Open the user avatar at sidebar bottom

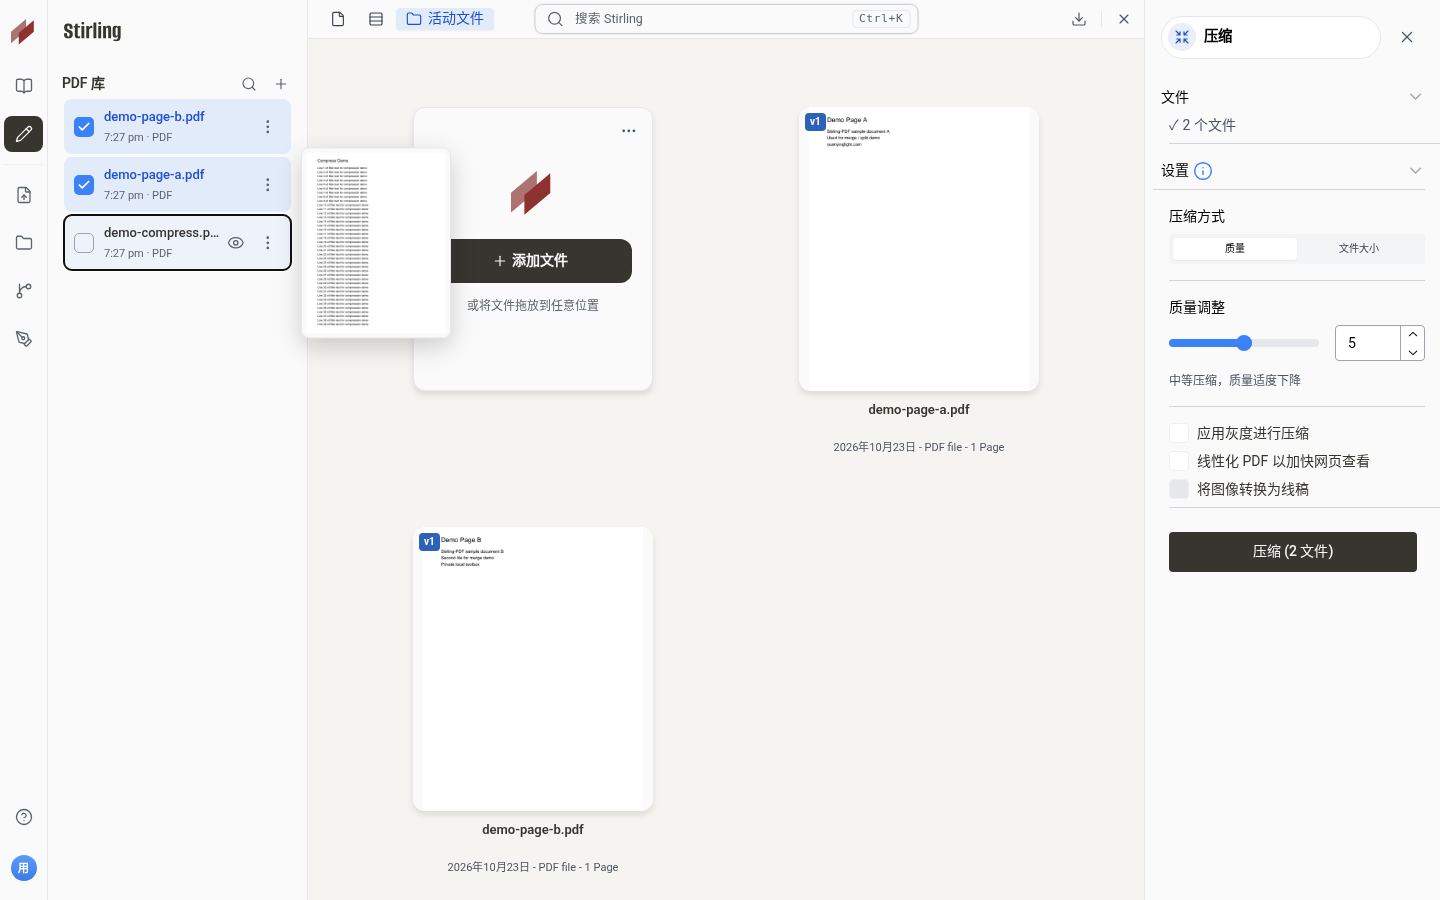[x=24, y=868]
